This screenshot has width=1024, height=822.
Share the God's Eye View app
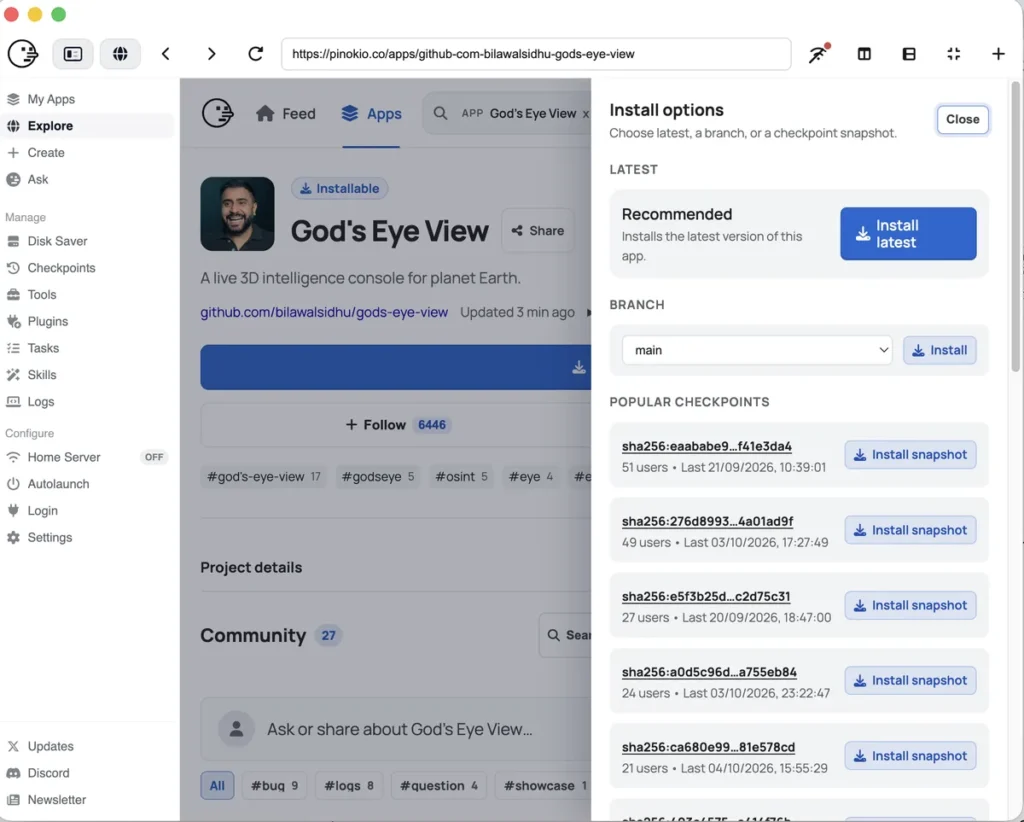click(x=537, y=230)
